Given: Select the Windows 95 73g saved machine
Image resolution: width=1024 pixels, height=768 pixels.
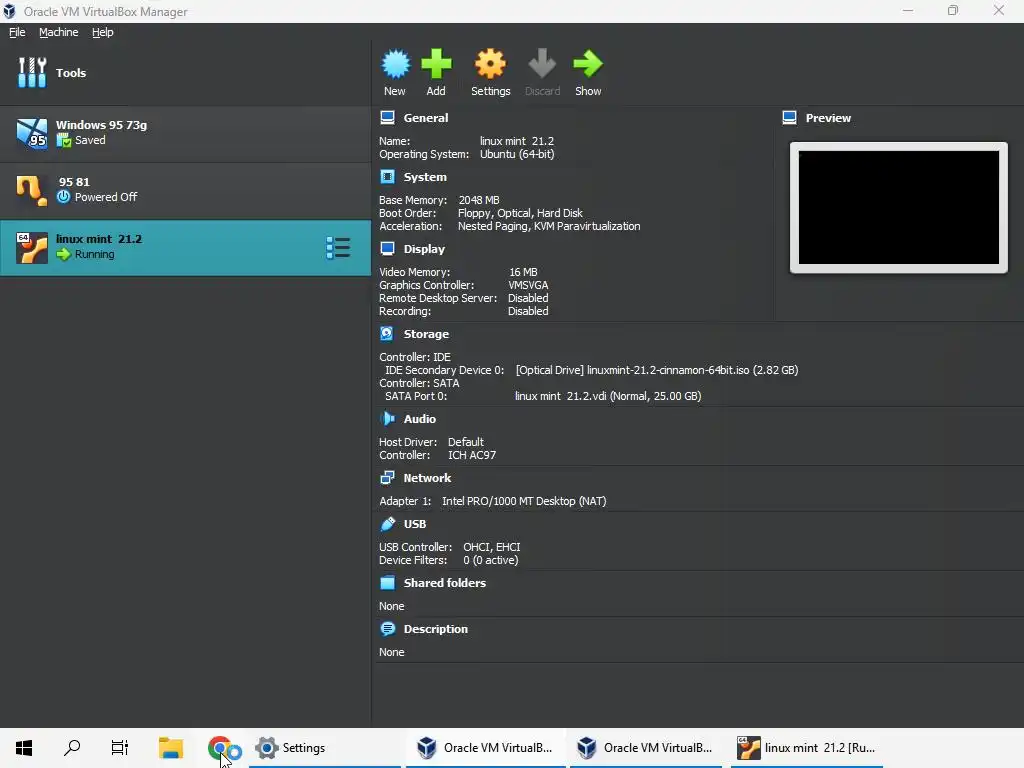Looking at the screenshot, I should click(185, 133).
